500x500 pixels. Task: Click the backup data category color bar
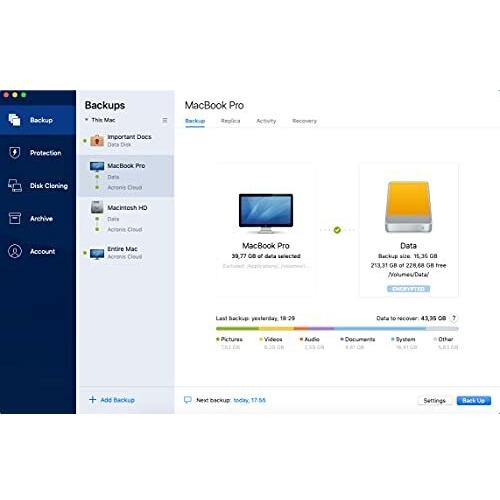click(x=337, y=329)
